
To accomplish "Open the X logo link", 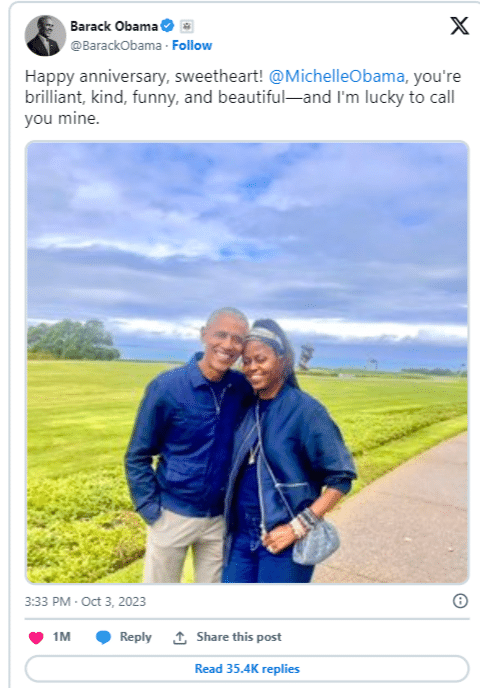I will [x=459, y=26].
